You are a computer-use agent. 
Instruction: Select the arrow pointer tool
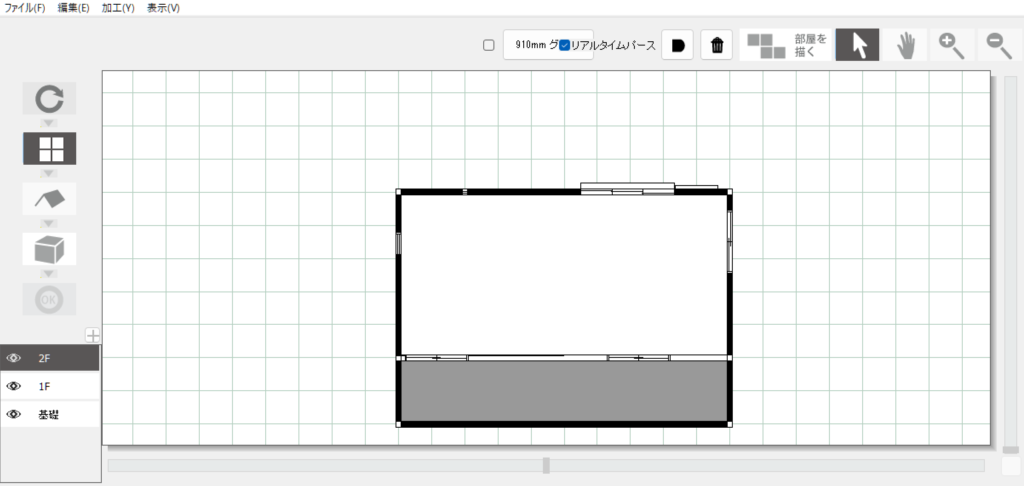click(857, 45)
